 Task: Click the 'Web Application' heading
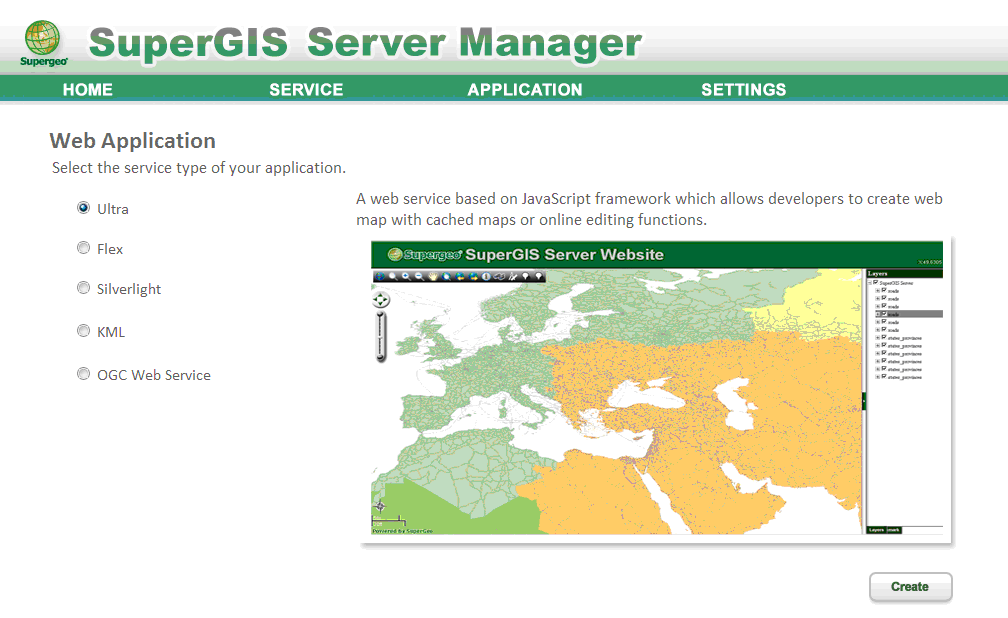[132, 141]
